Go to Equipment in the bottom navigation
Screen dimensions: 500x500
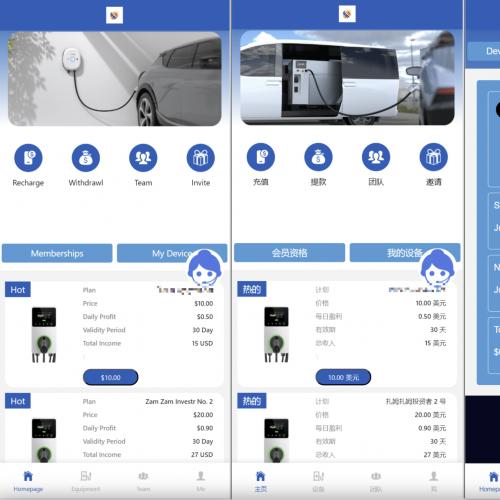coord(86,481)
